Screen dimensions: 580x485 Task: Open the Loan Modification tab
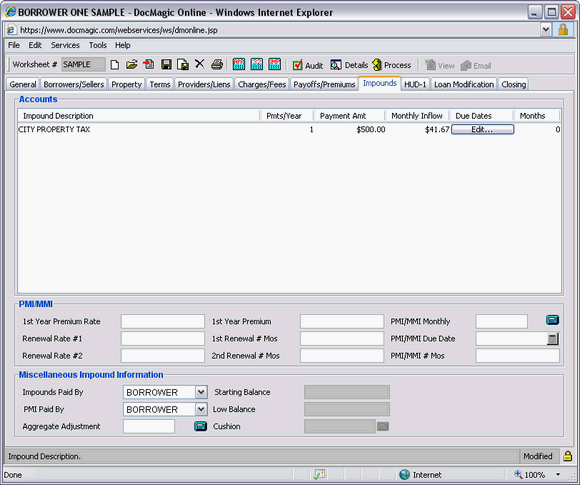tap(464, 84)
